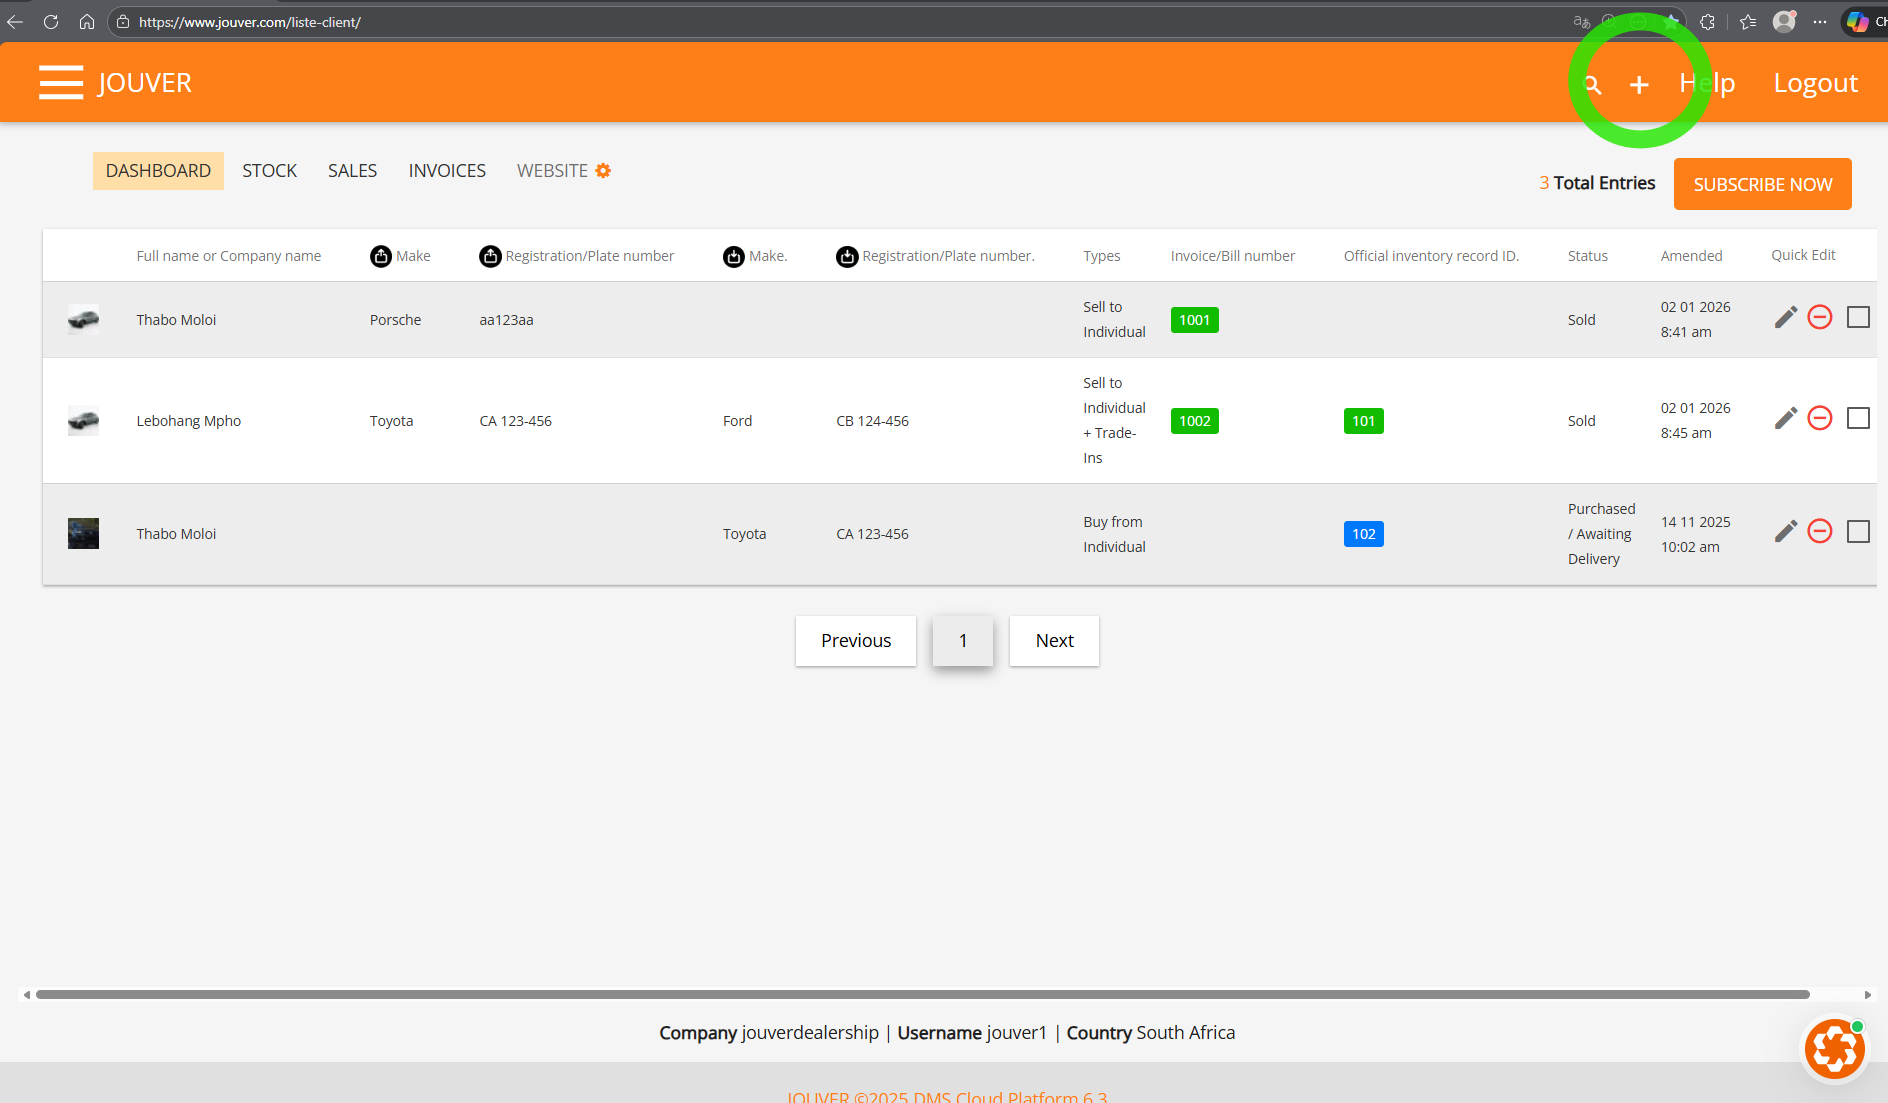Select the checkbox for the Lebohang Mpho row
This screenshot has width=1888, height=1103.
point(1858,418)
